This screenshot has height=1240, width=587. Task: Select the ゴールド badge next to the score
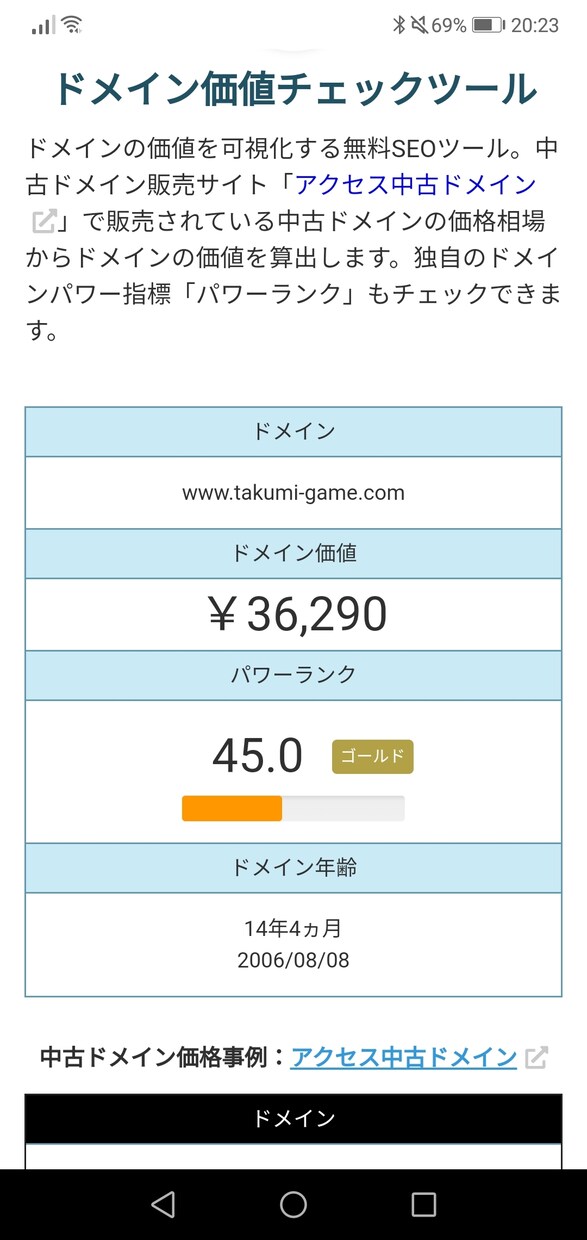[x=372, y=757]
